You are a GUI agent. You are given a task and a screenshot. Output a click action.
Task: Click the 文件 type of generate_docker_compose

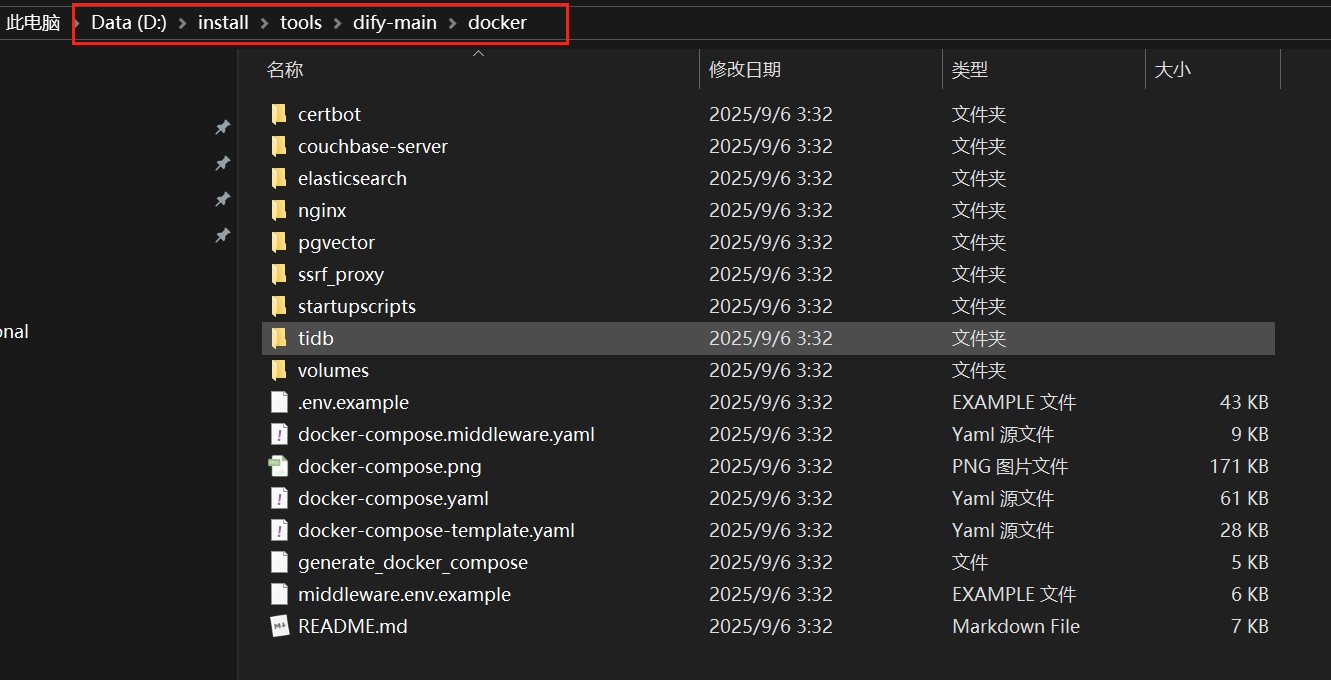[x=970, y=562]
